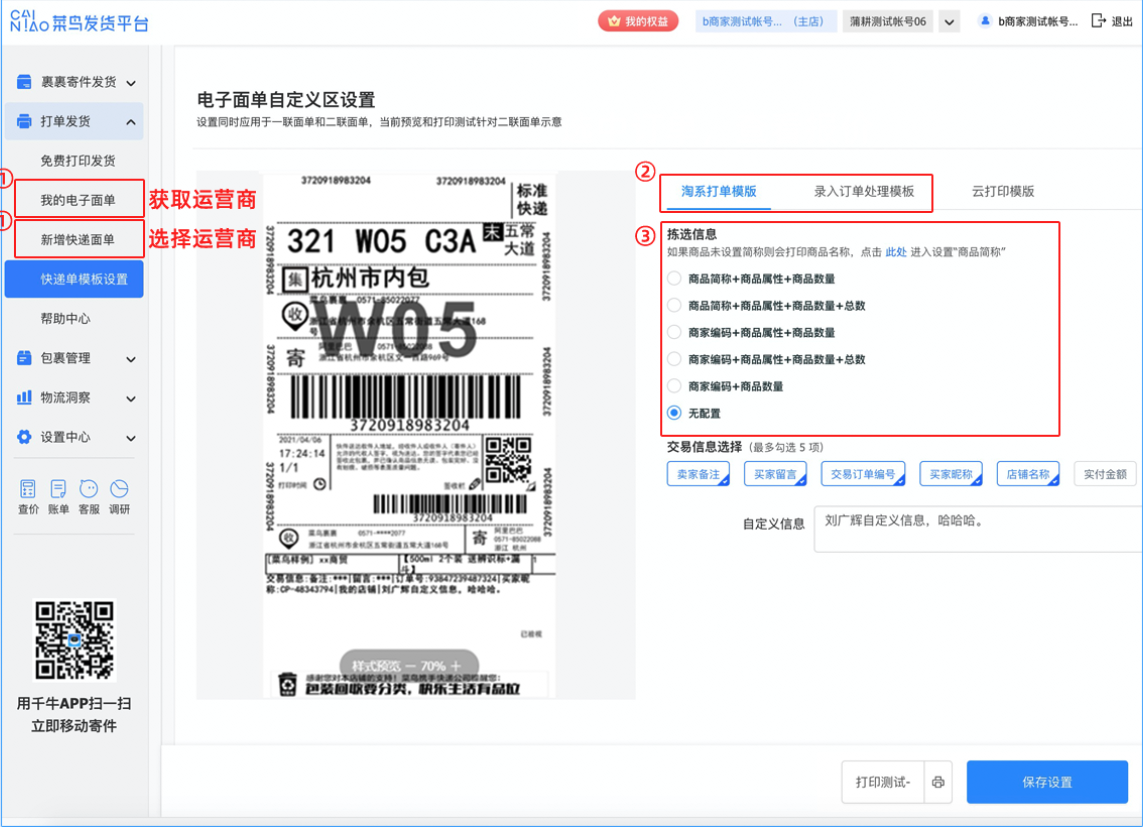Viewport: 1143px width, 827px height.
Task: Open 调研 survey shortcut icon
Action: click(x=120, y=489)
